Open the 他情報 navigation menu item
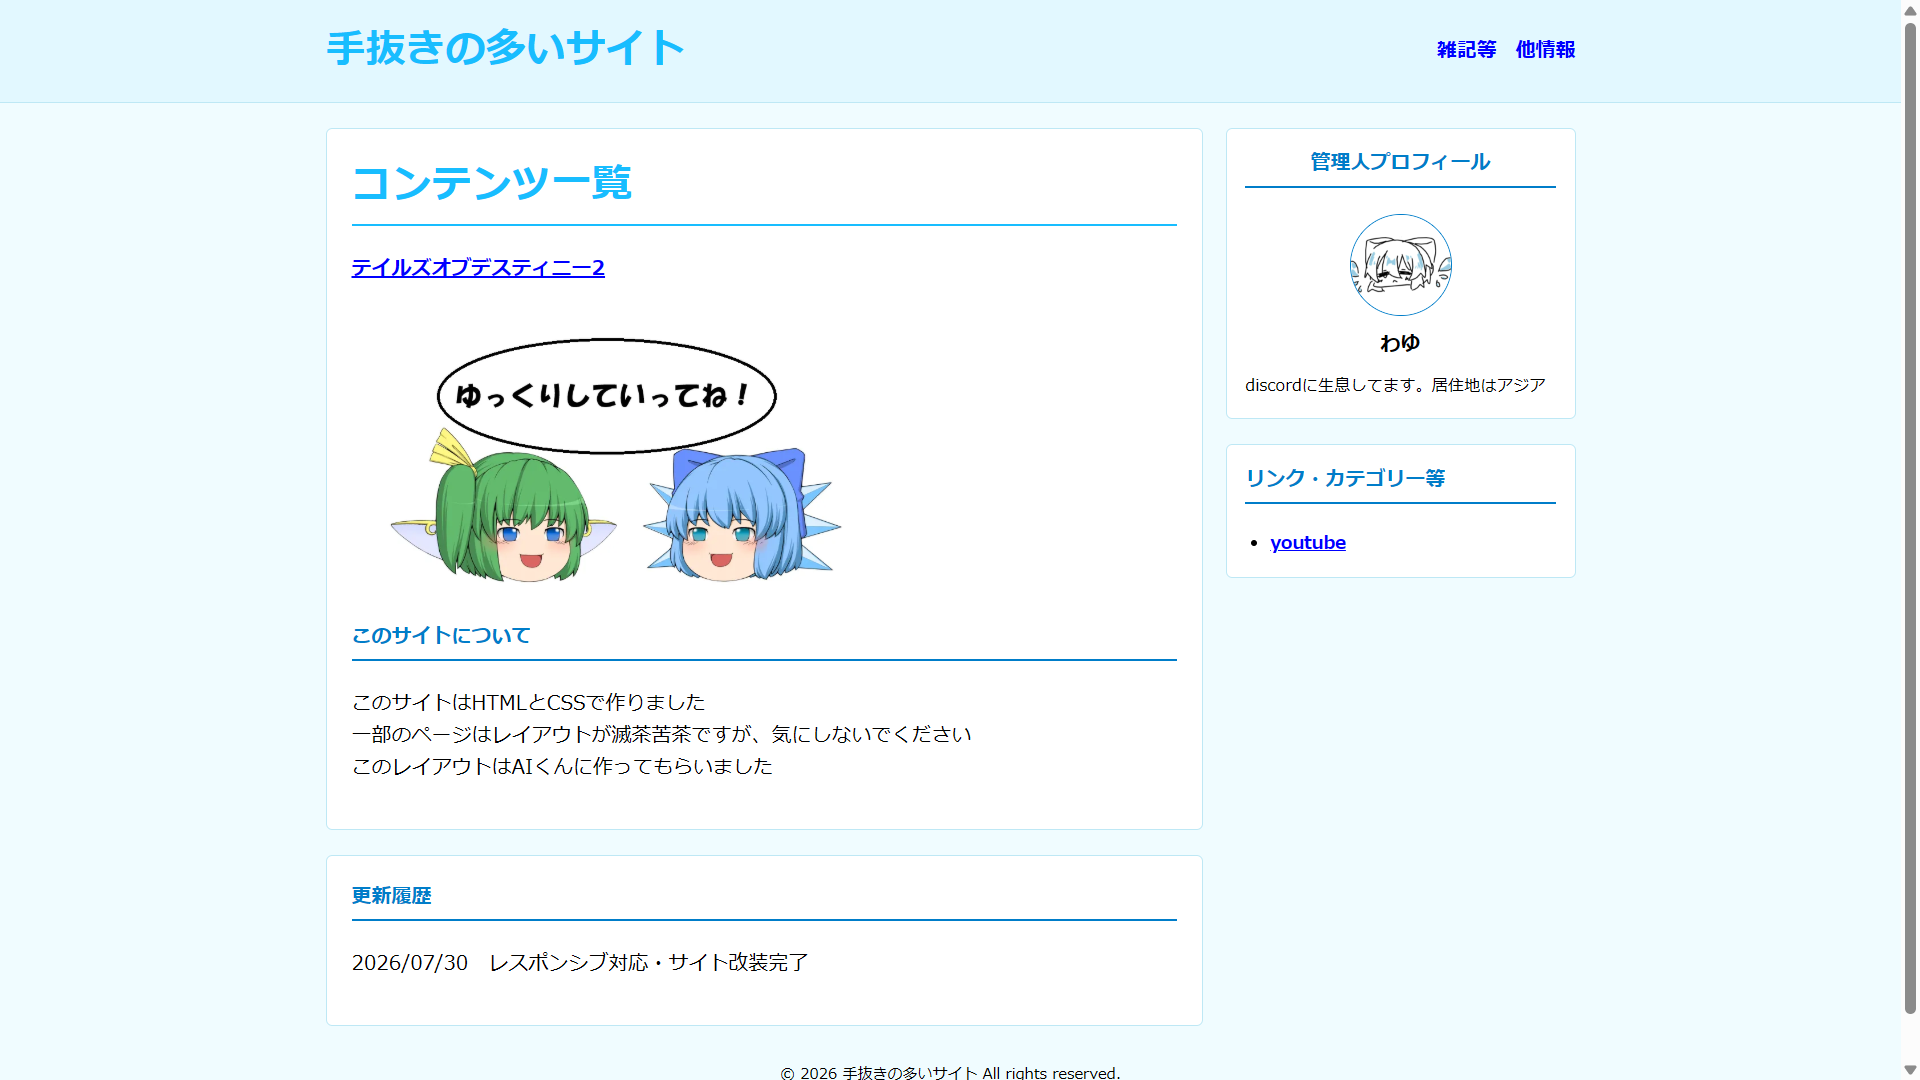The width and height of the screenshot is (1920, 1080). 1545,50
